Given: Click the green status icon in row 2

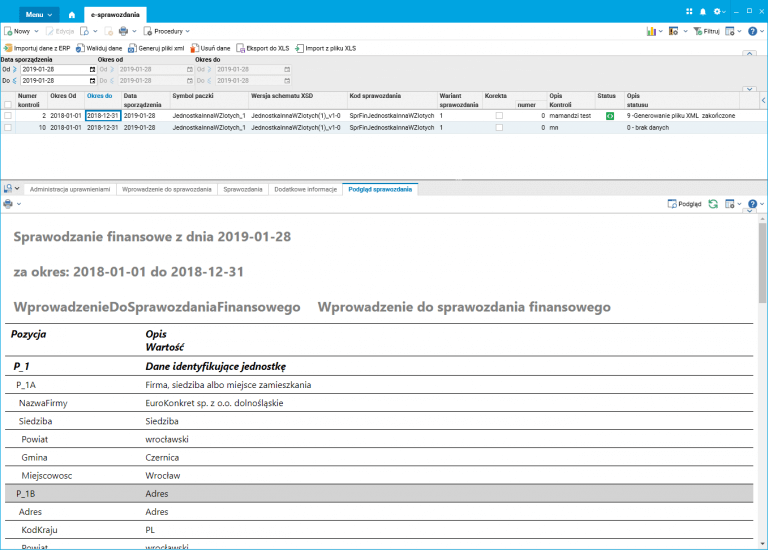Looking at the screenshot, I should pyautogui.click(x=610, y=116).
